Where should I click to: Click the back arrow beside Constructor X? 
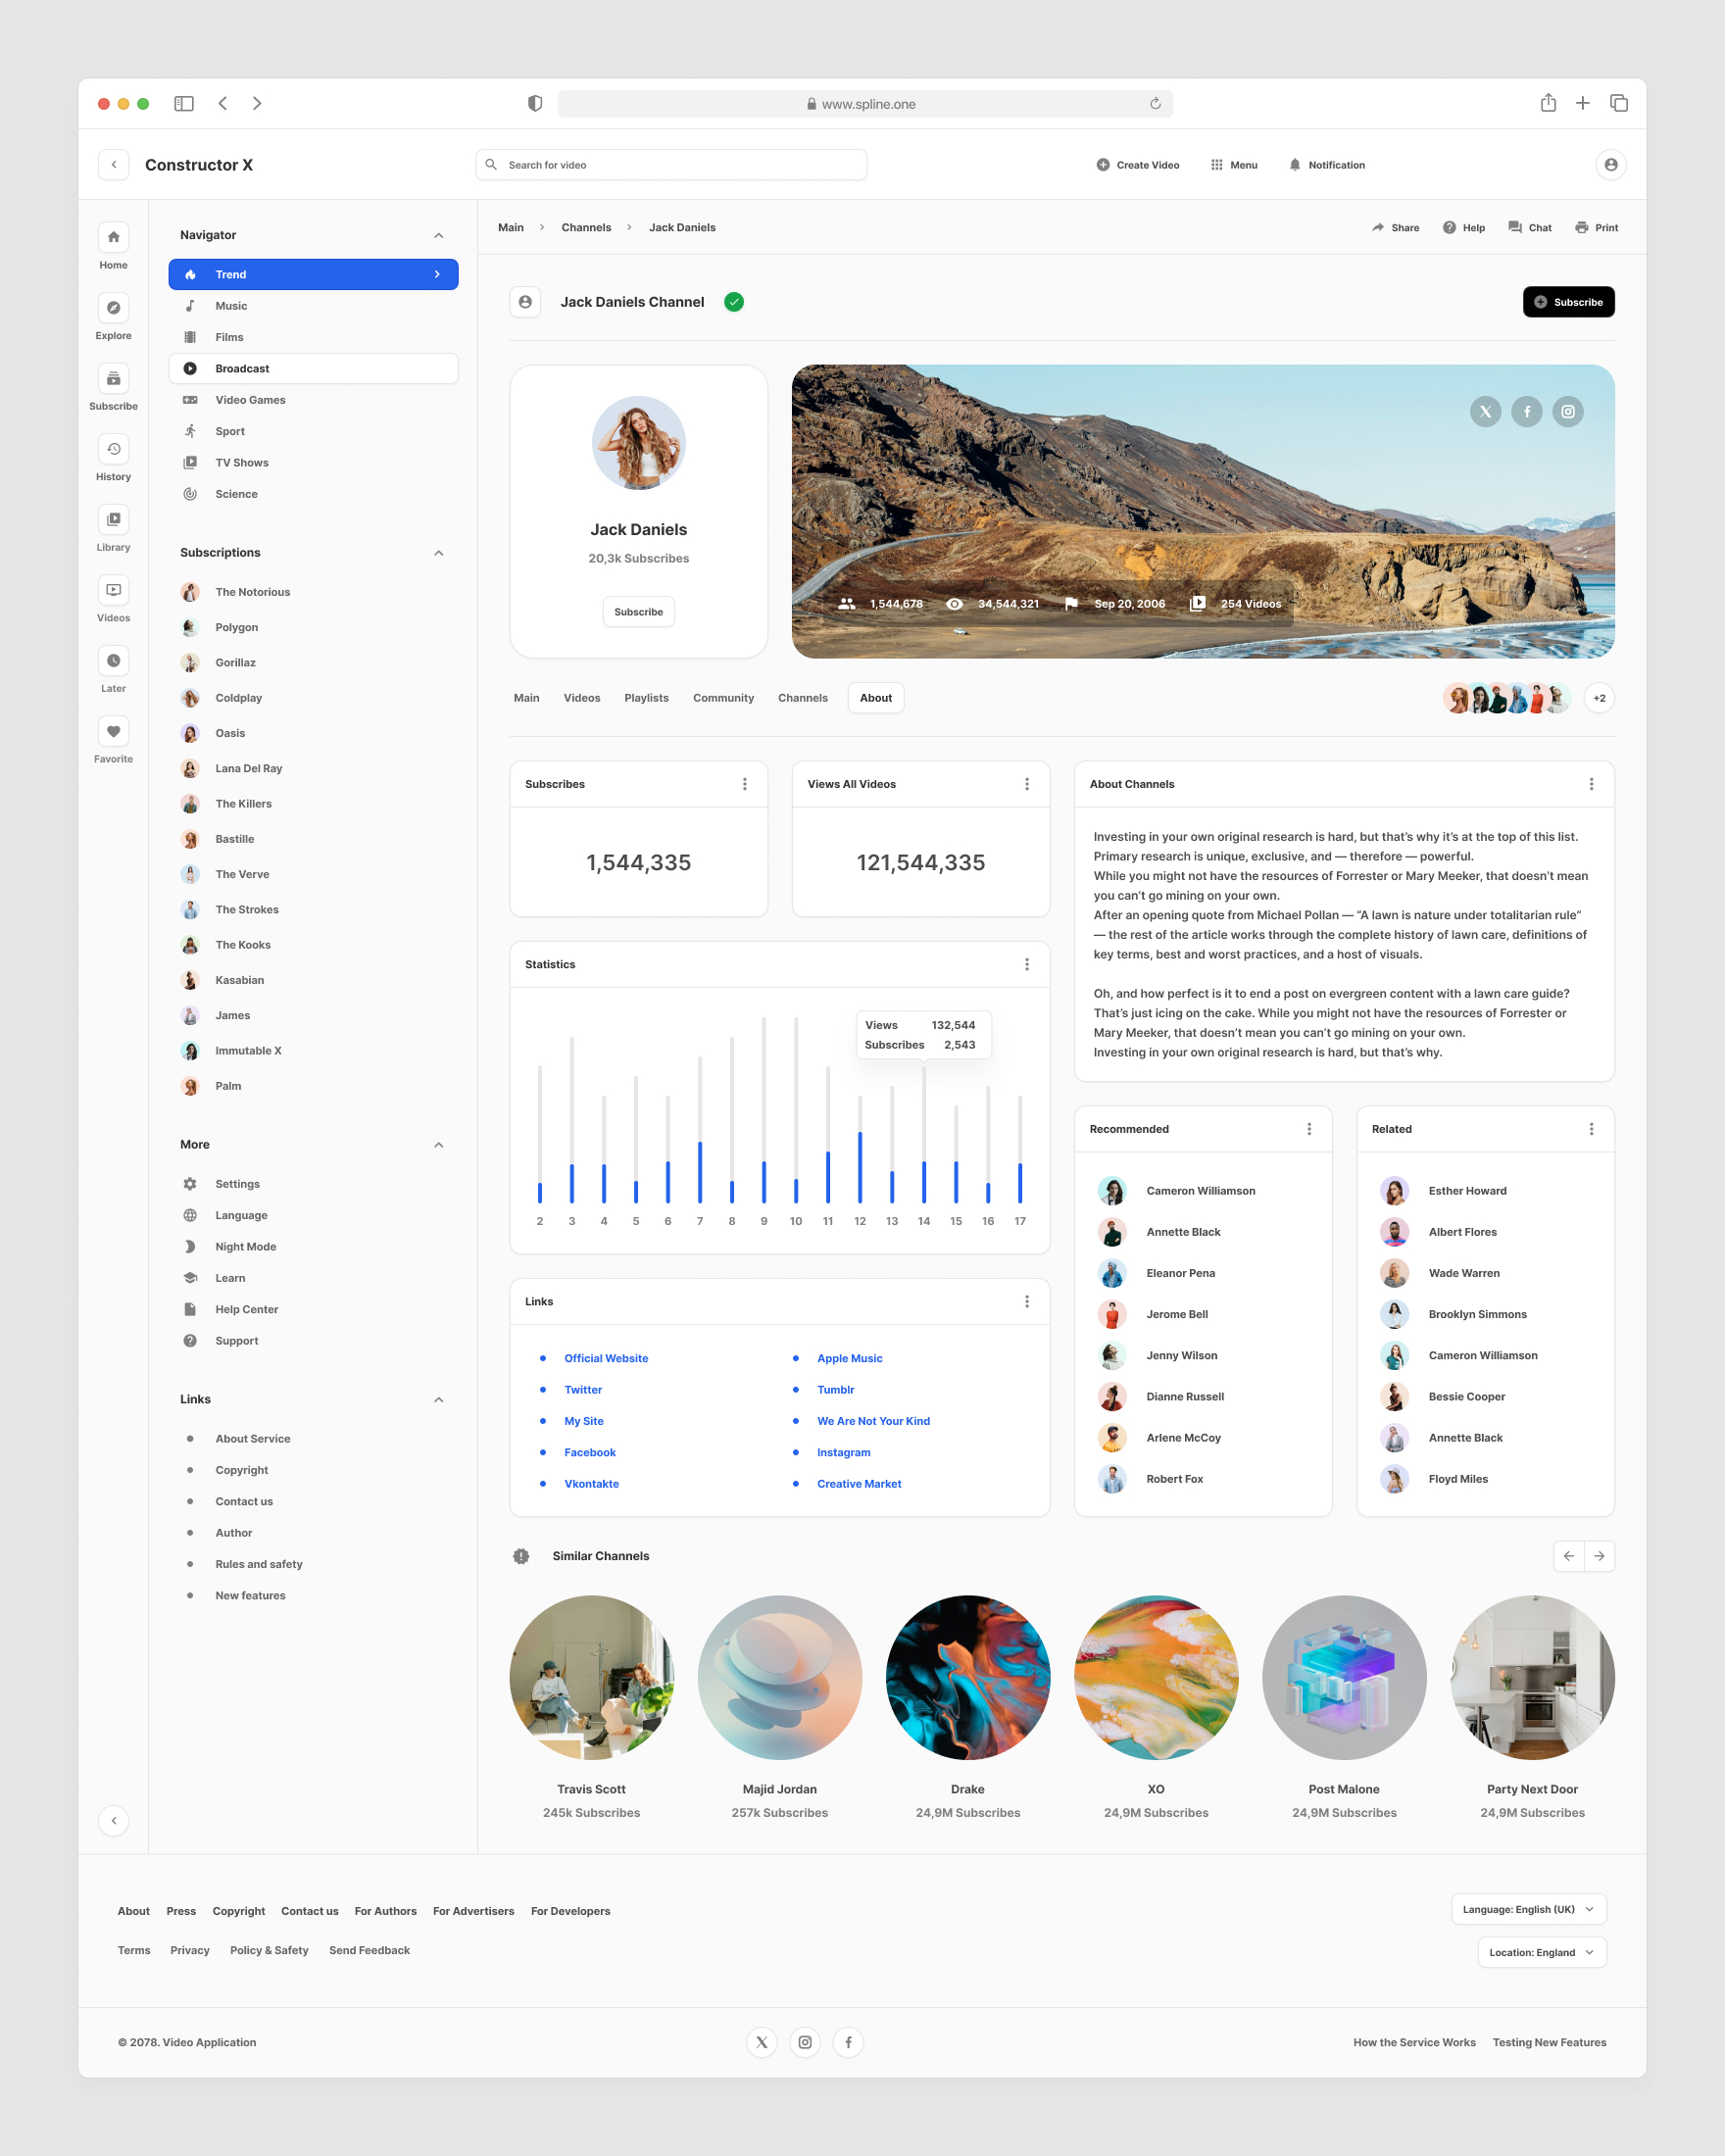(x=113, y=165)
